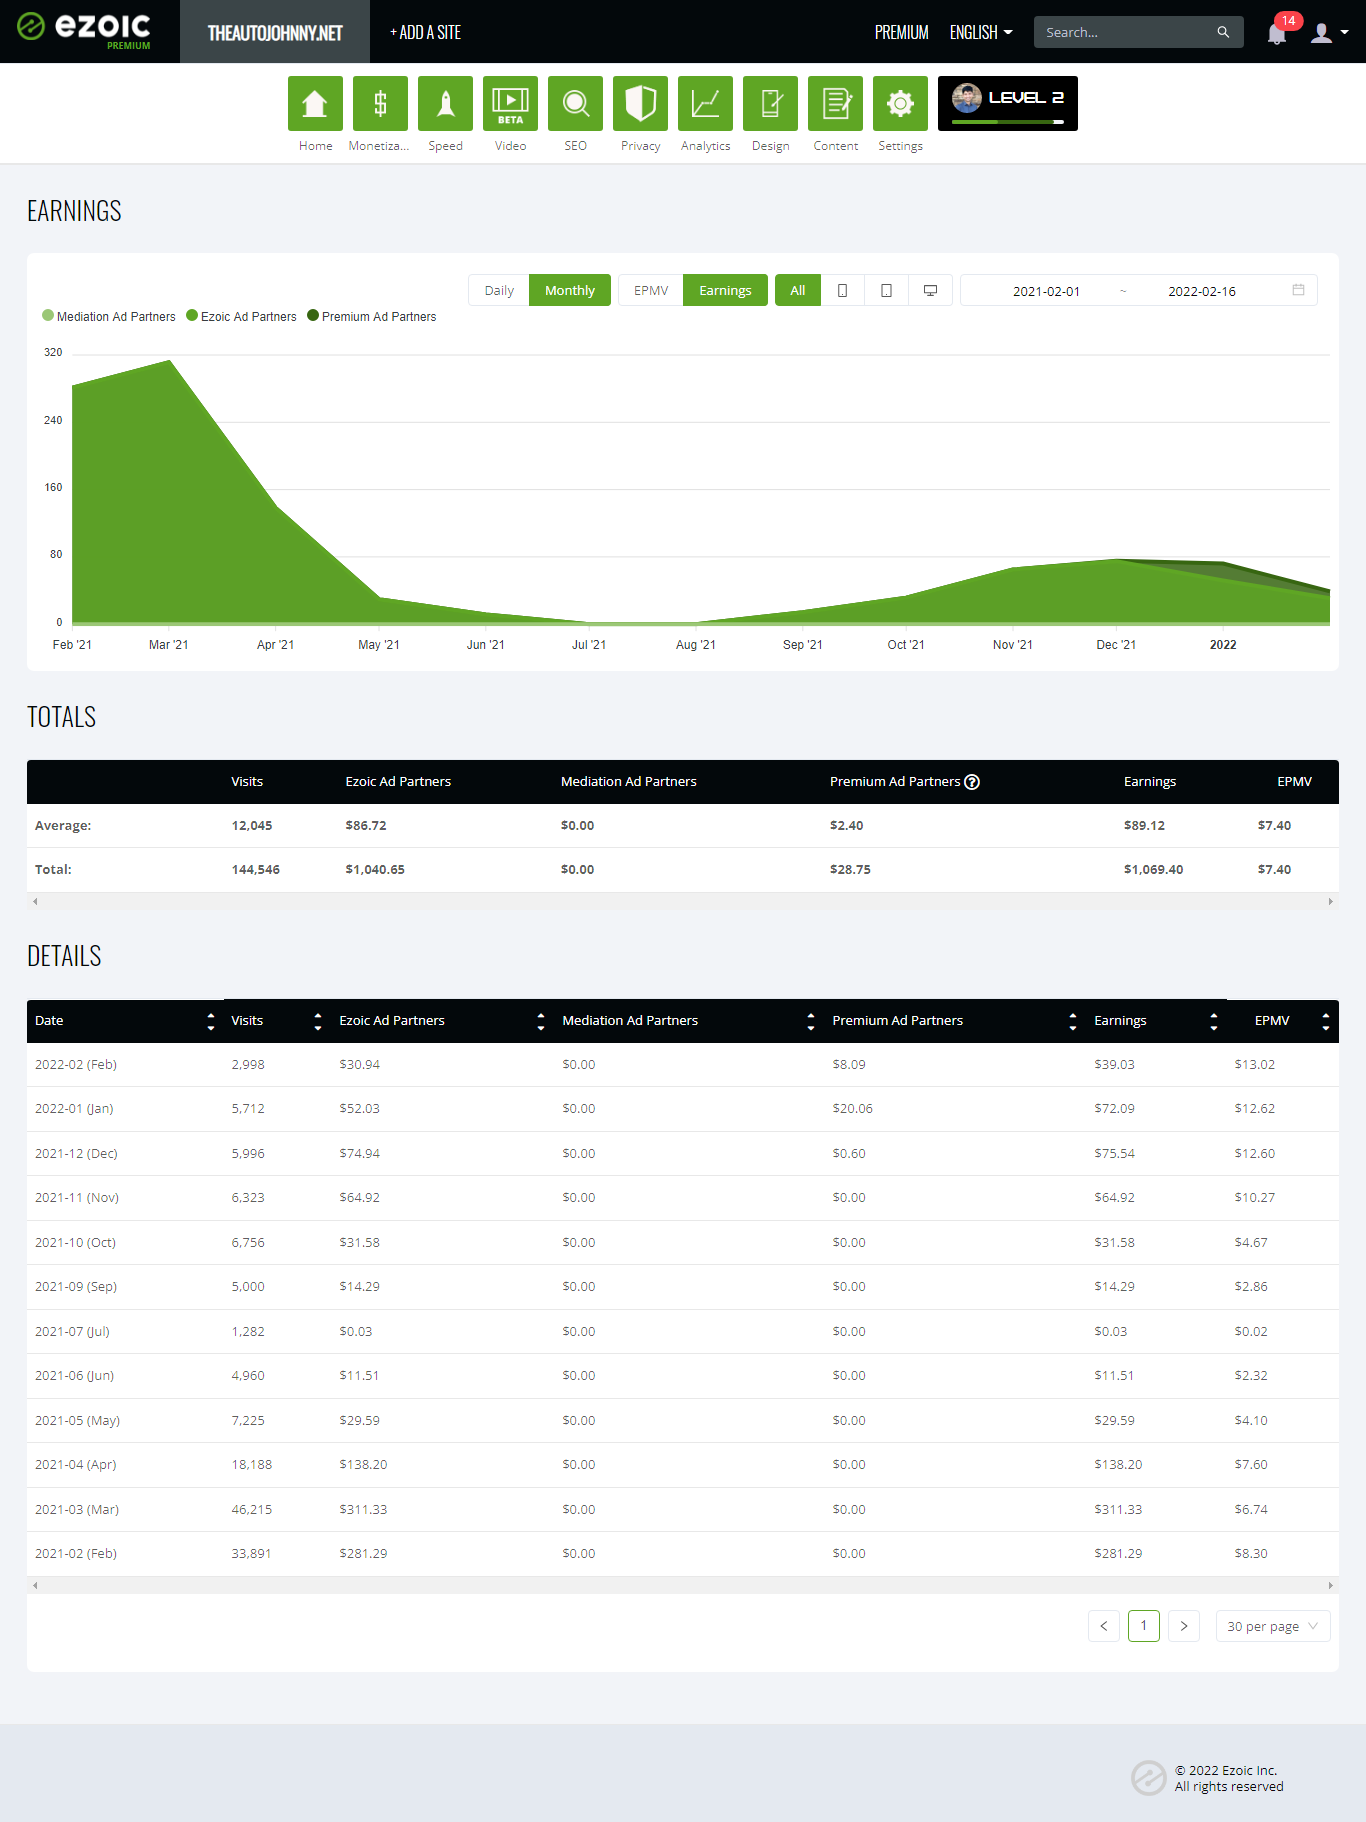Open the Design icon
The image size is (1366, 1822).
tap(770, 103)
